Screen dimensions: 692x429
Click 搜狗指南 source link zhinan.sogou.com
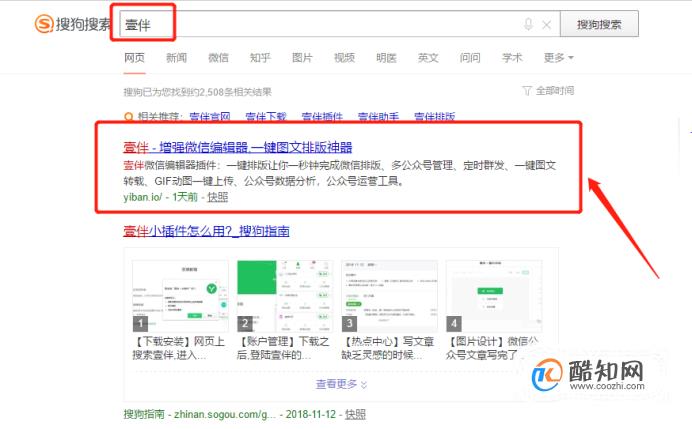[199, 414]
